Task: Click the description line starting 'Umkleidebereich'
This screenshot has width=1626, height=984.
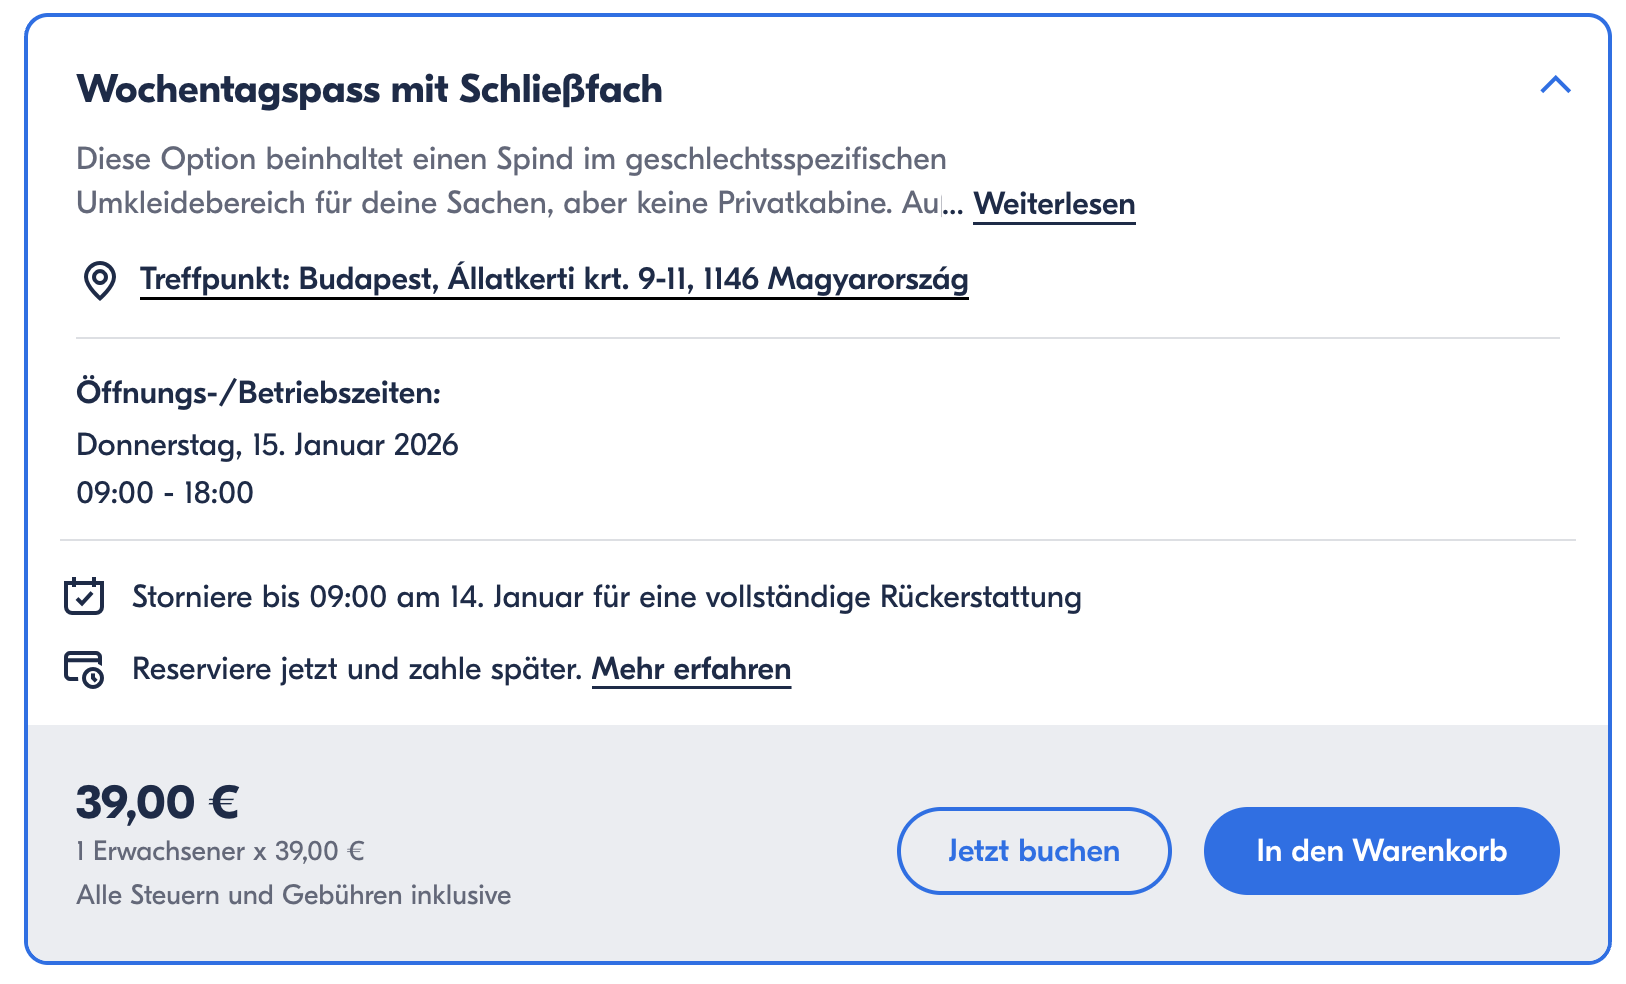Action: [x=508, y=204]
